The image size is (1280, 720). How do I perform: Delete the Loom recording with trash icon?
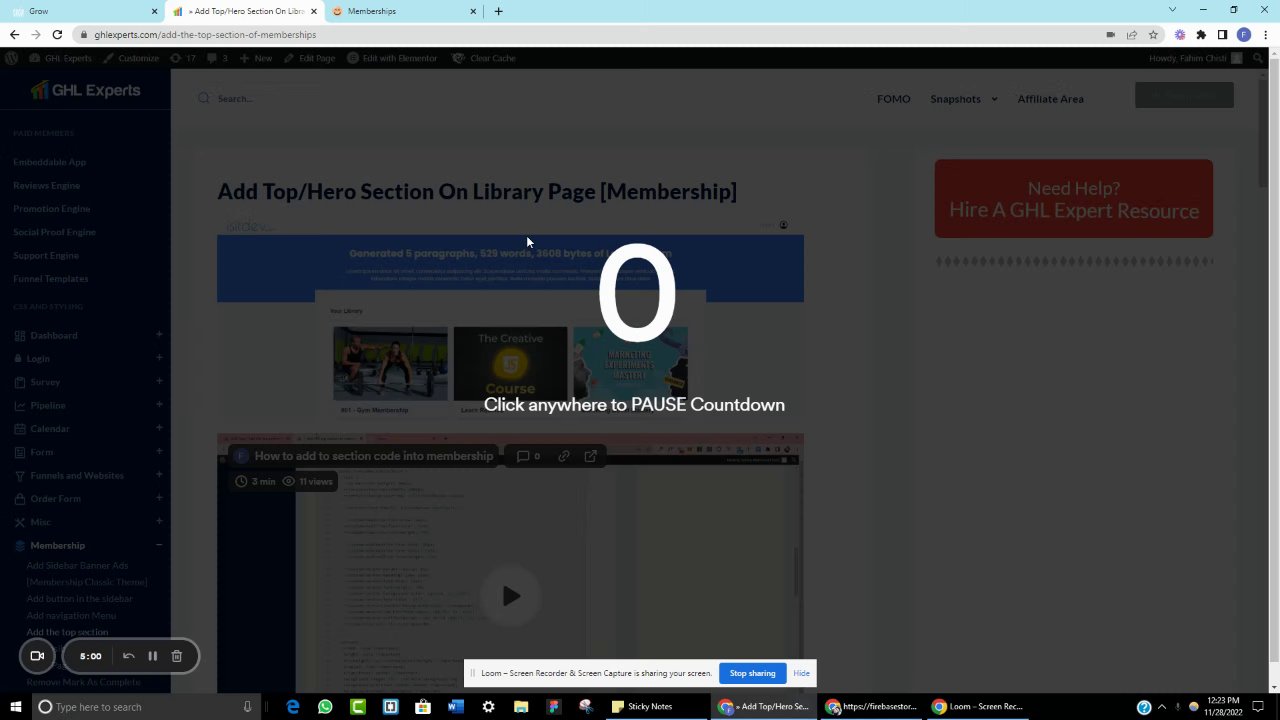tap(176, 656)
